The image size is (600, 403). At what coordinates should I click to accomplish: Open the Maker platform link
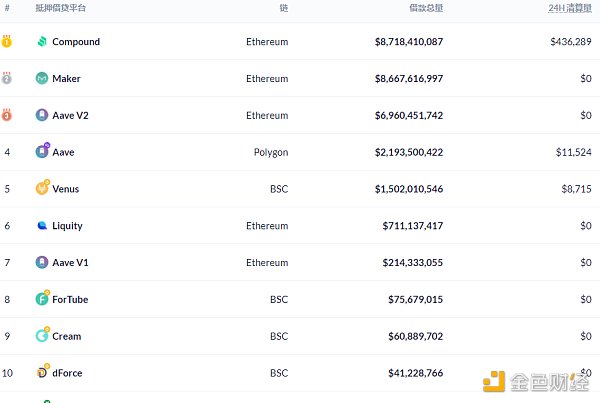click(67, 79)
